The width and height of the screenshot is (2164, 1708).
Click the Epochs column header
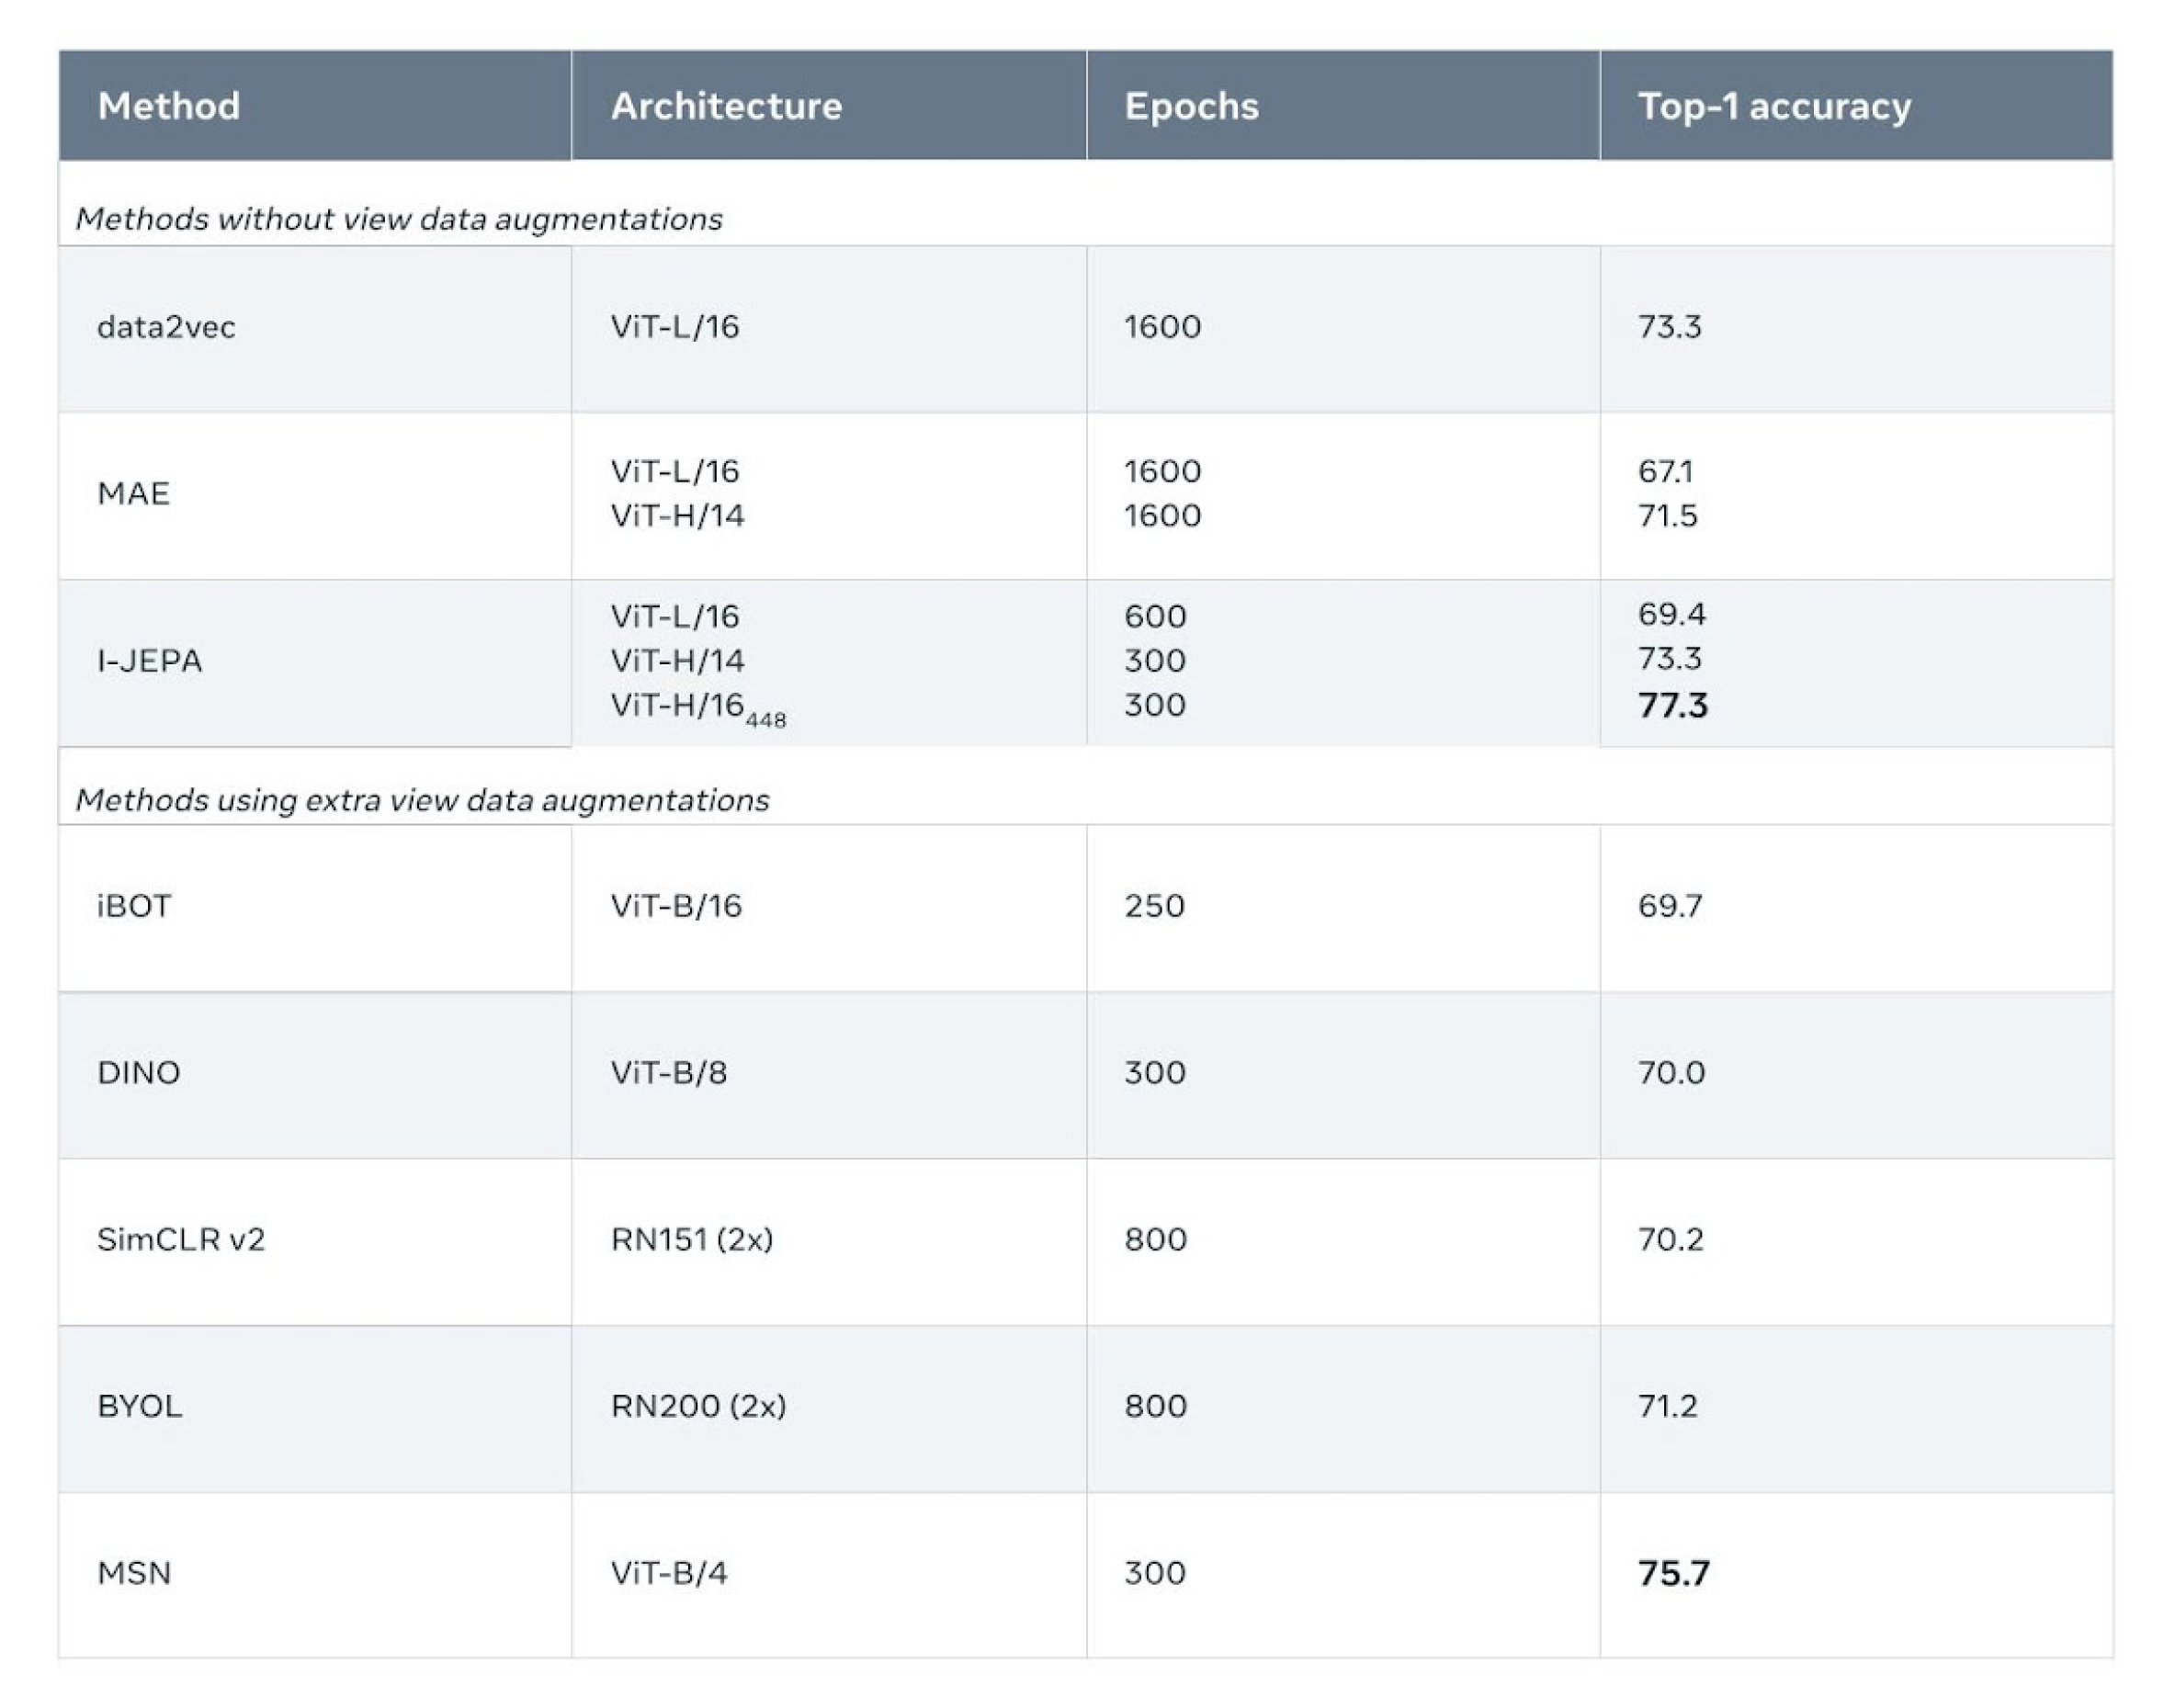click(x=1190, y=106)
